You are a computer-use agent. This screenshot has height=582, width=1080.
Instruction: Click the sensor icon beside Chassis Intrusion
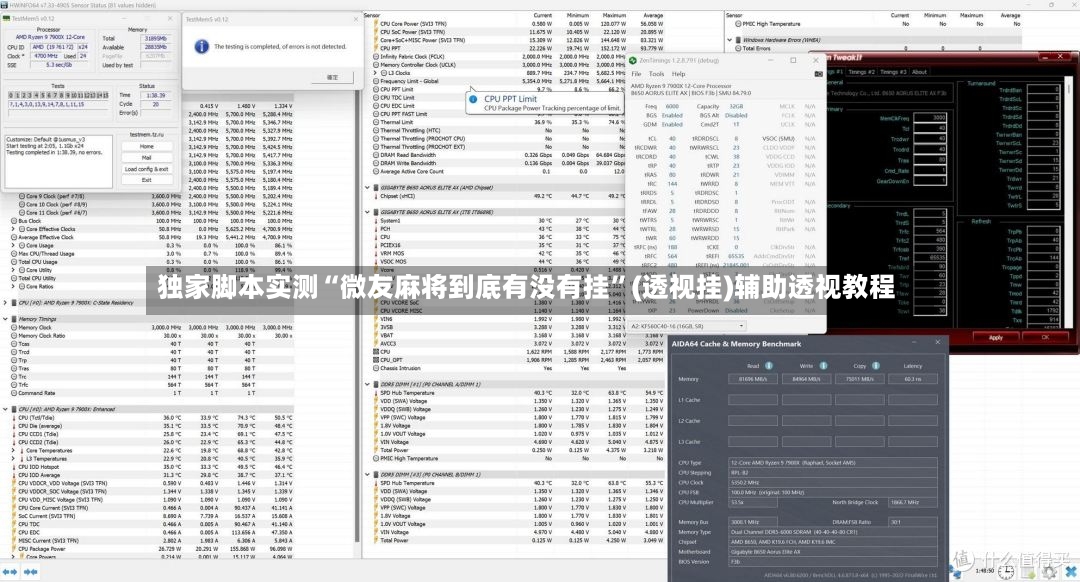click(375, 368)
